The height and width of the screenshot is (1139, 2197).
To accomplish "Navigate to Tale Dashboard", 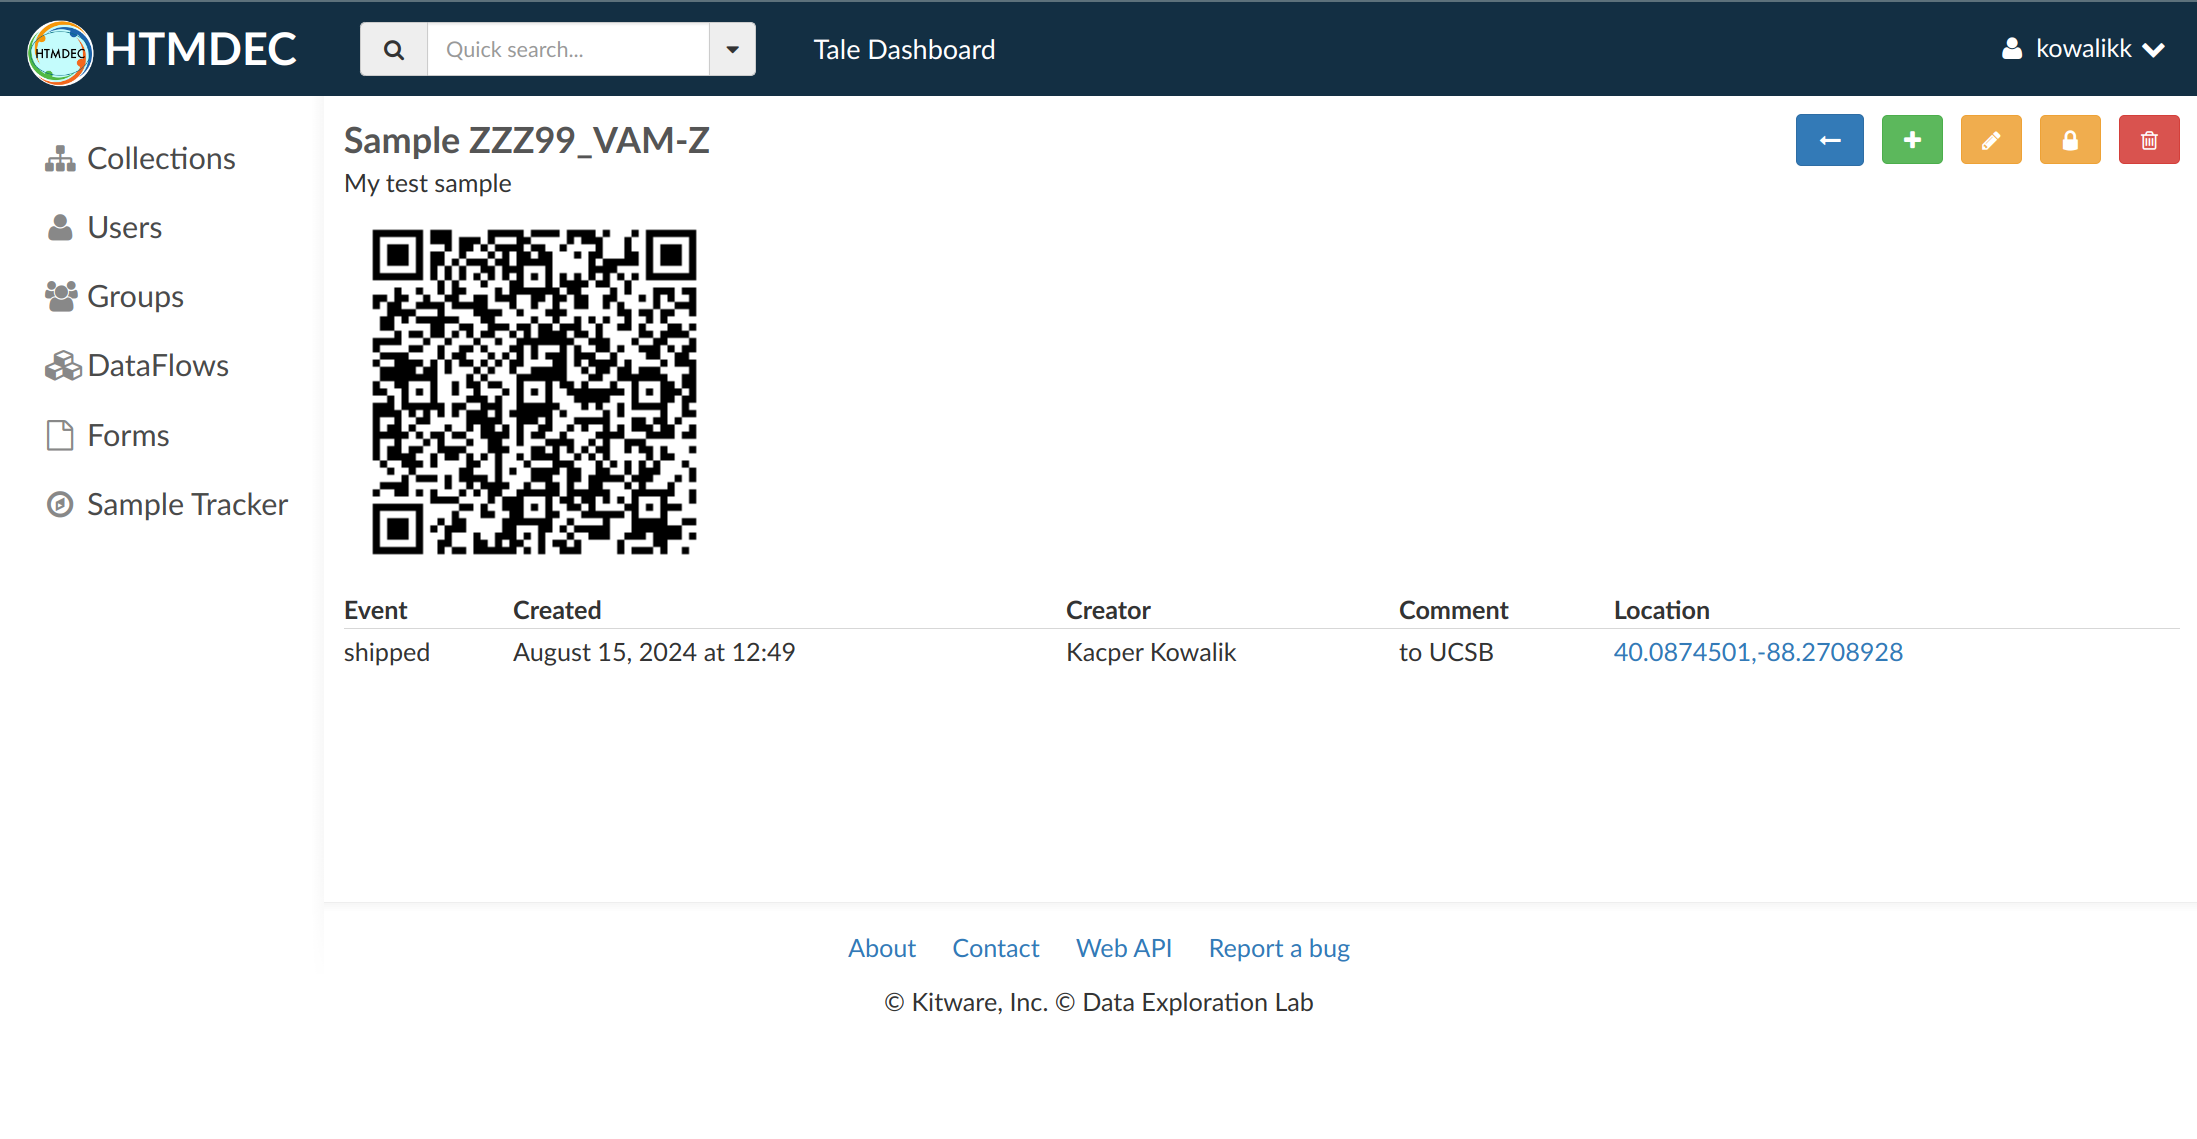I will (903, 48).
